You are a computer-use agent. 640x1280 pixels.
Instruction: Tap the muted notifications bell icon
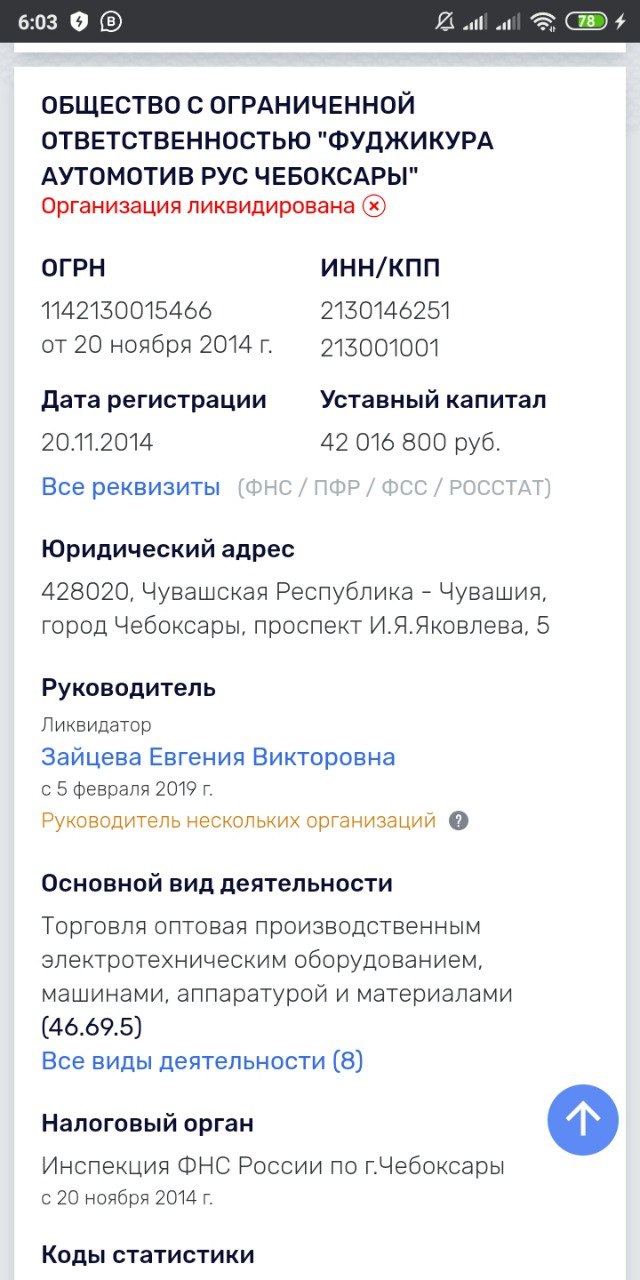click(445, 21)
